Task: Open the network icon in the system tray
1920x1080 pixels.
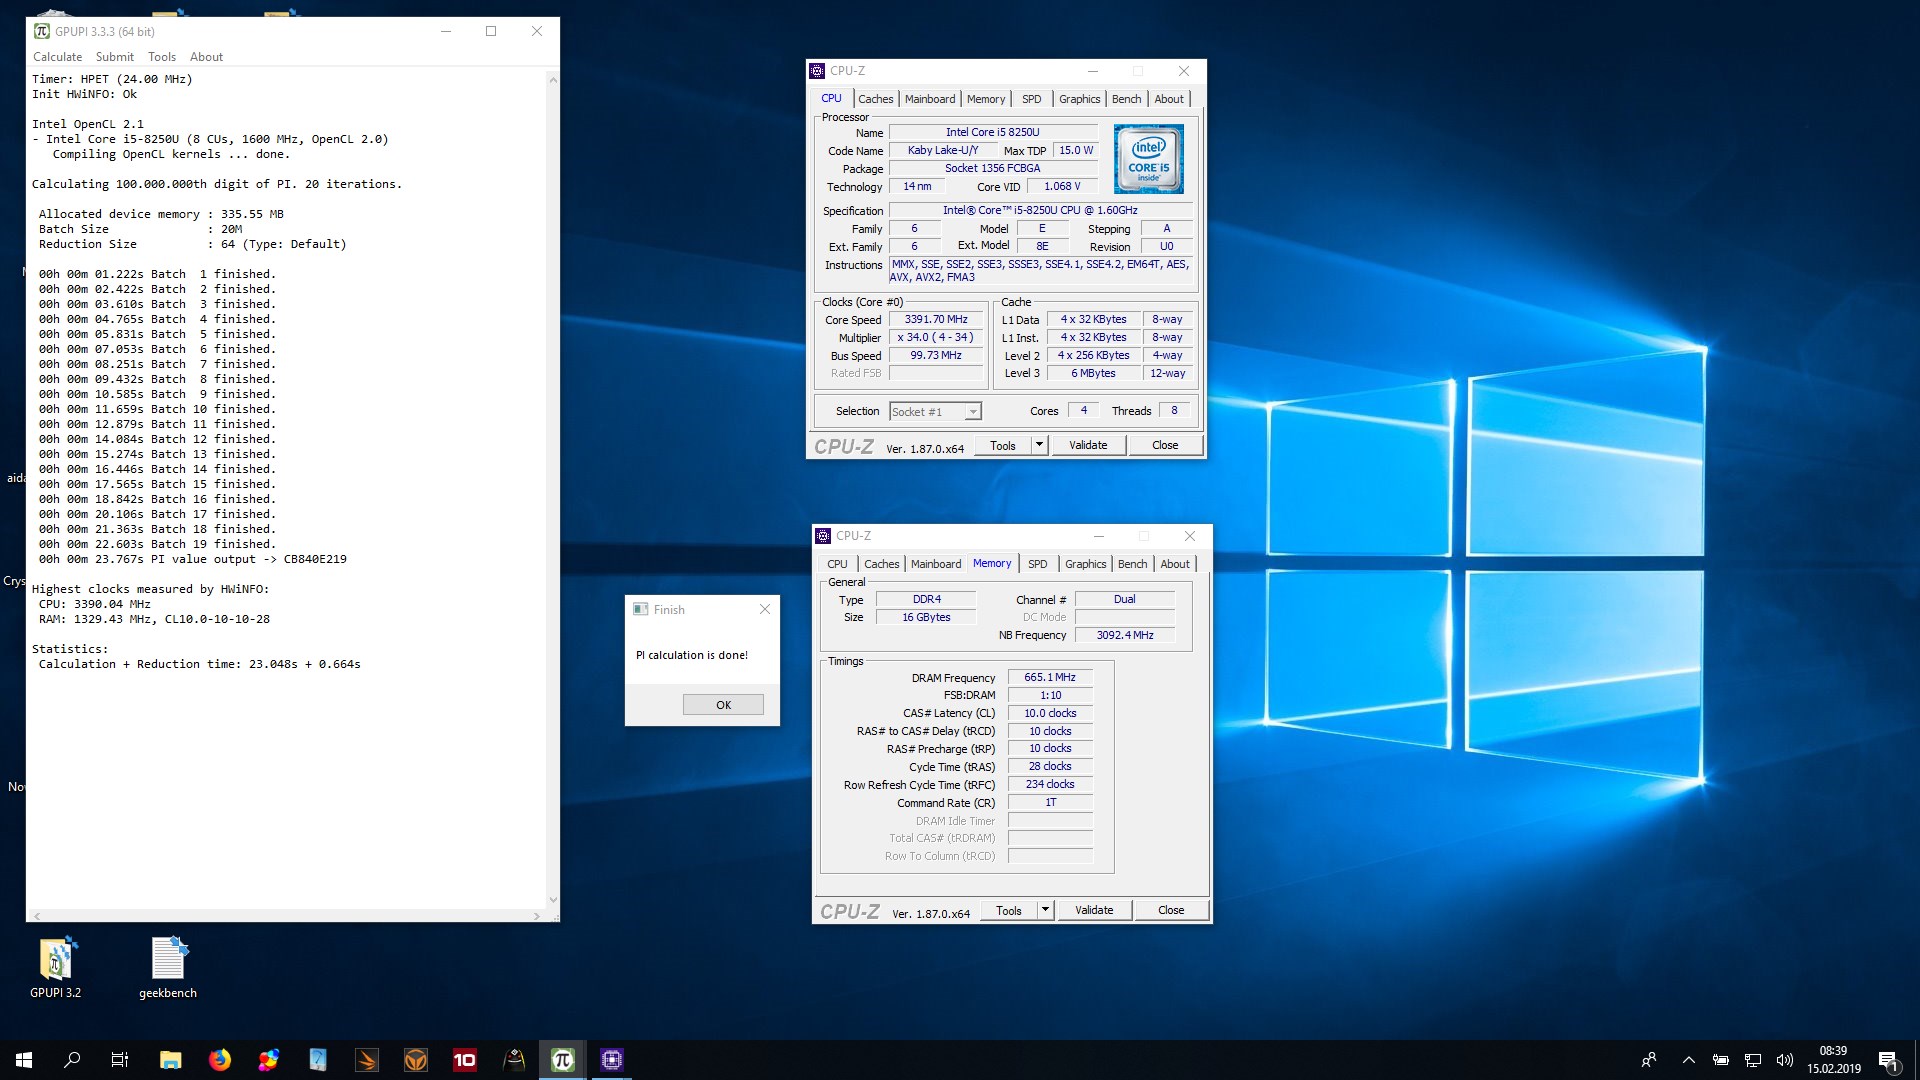Action: tap(1753, 1060)
